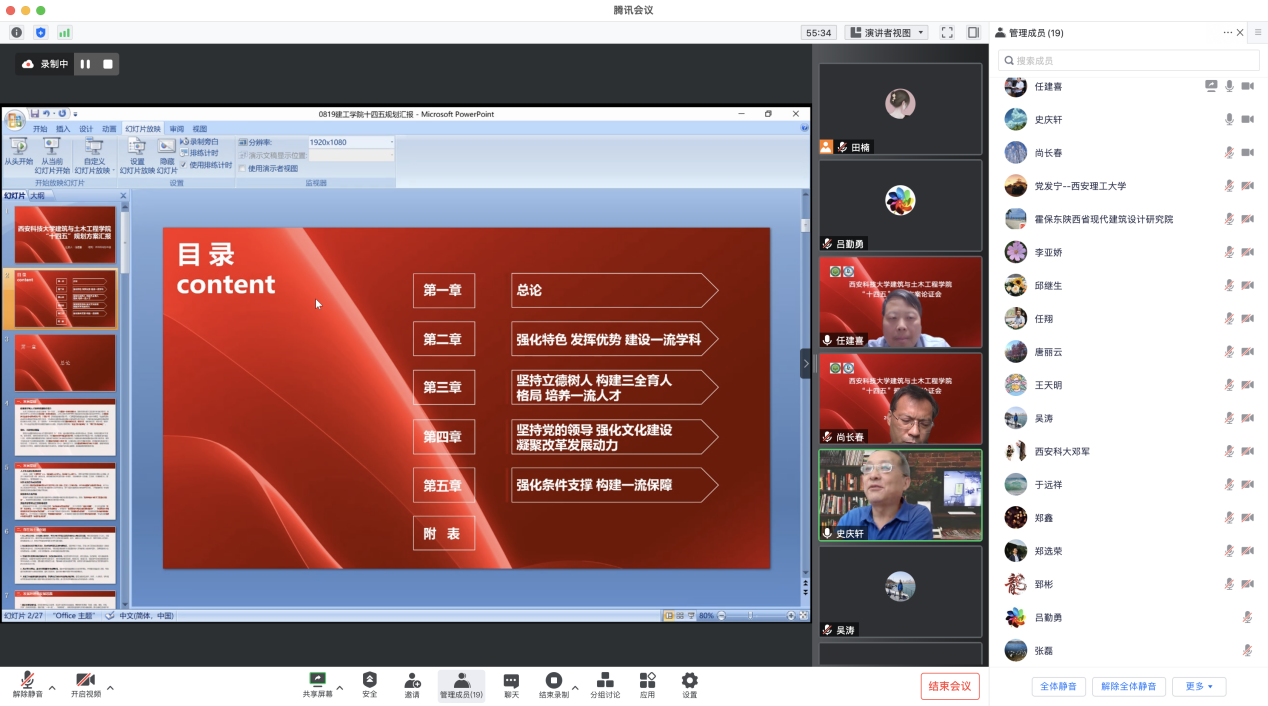
Task: Click in the 搜索成员 search field
Action: point(1128,61)
